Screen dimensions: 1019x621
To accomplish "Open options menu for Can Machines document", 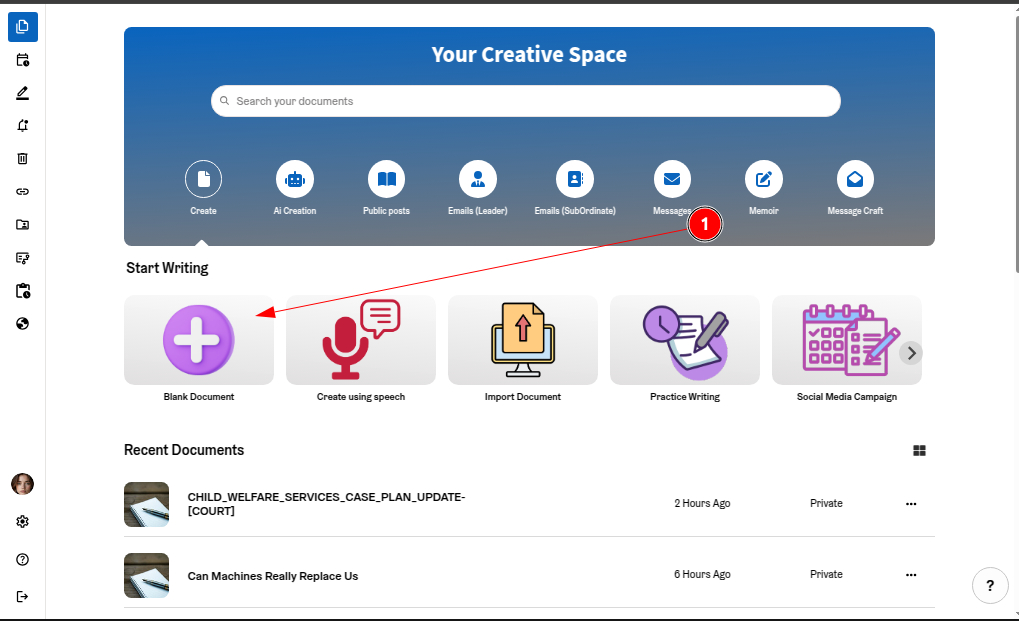I will coord(911,575).
